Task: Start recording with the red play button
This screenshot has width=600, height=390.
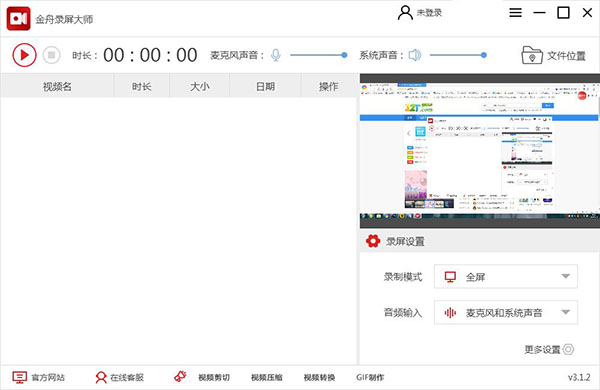Action: click(24, 55)
